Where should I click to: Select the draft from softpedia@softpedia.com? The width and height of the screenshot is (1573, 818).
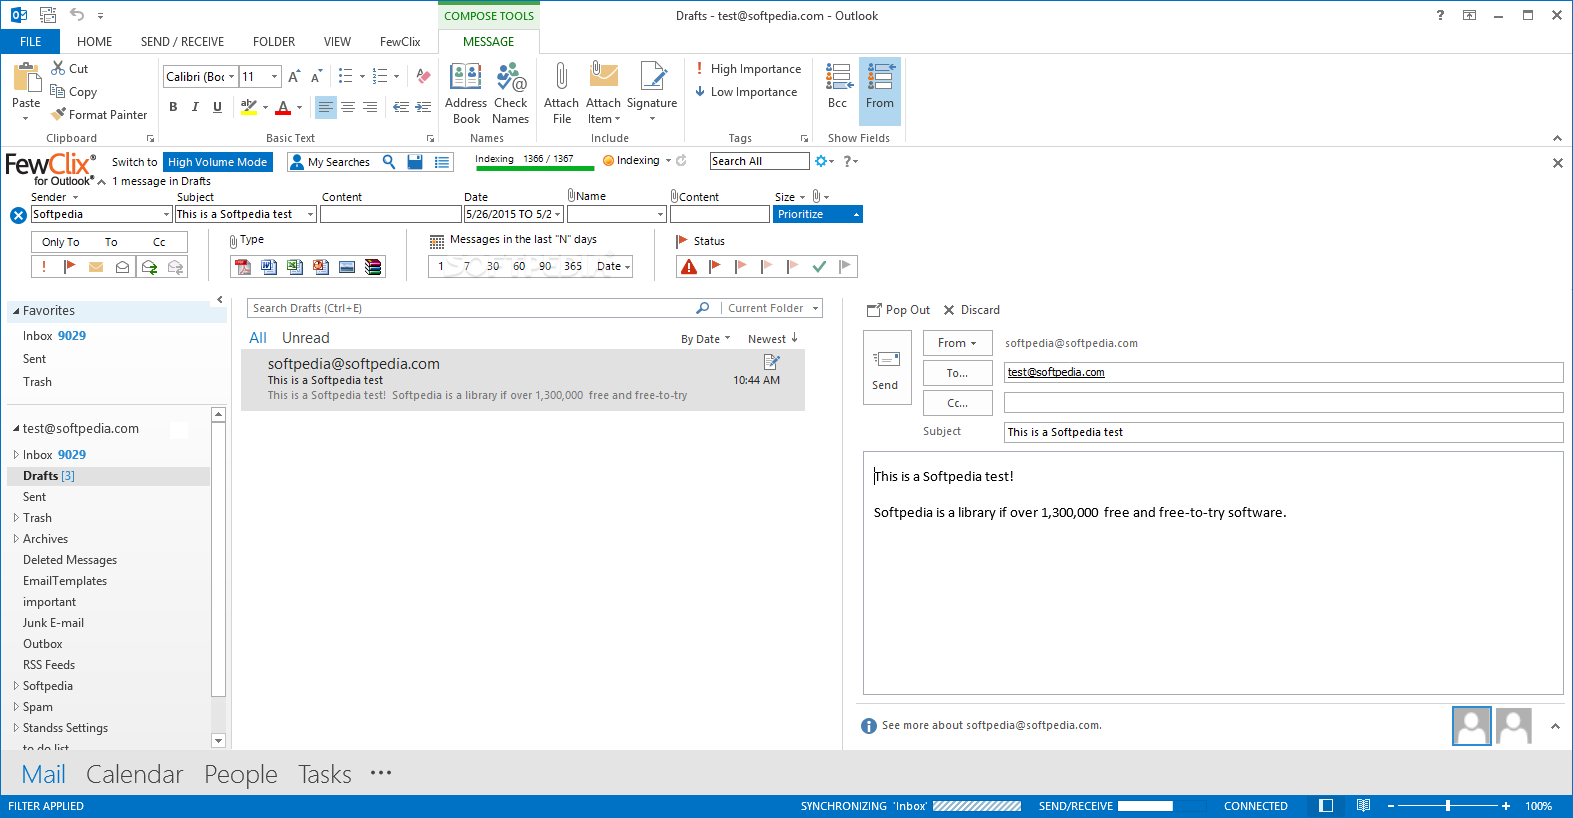tap(523, 380)
